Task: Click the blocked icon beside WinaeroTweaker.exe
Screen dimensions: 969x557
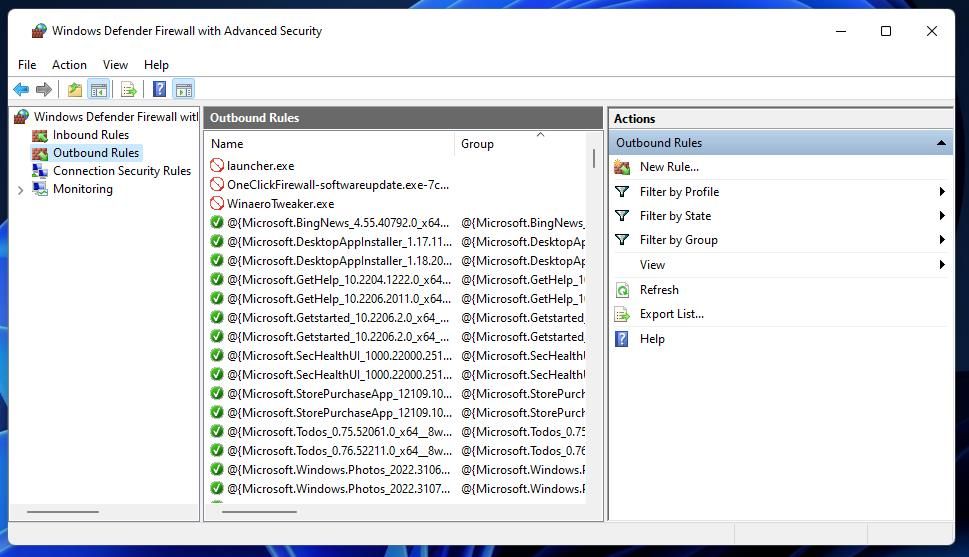Action: pos(217,203)
